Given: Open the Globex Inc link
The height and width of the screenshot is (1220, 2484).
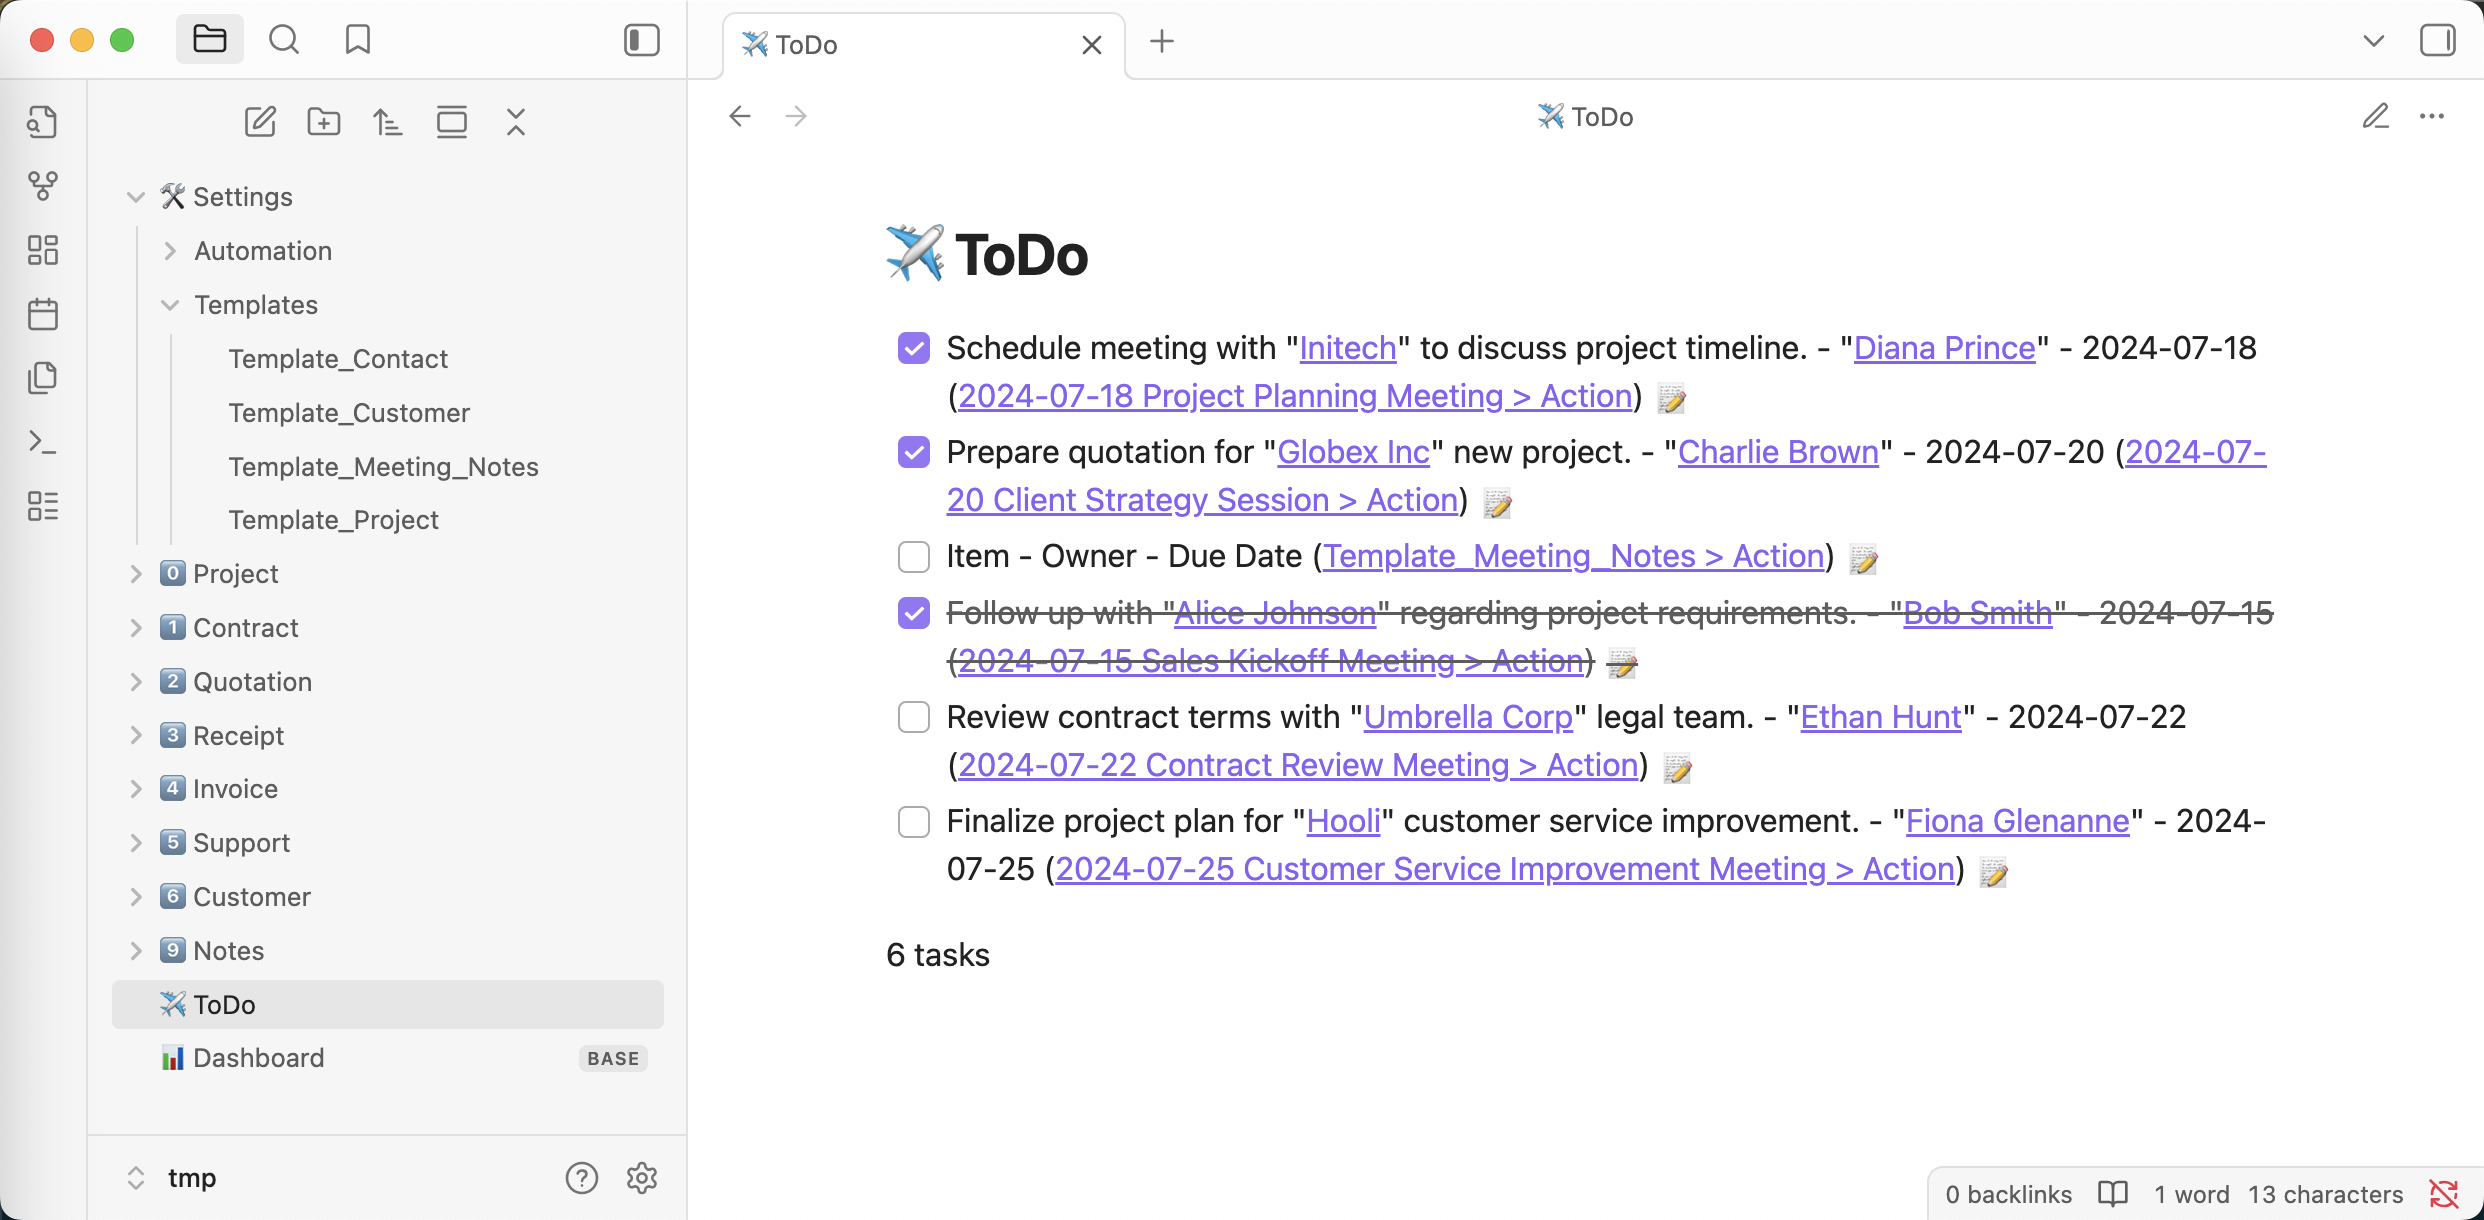Looking at the screenshot, I should click(1353, 452).
